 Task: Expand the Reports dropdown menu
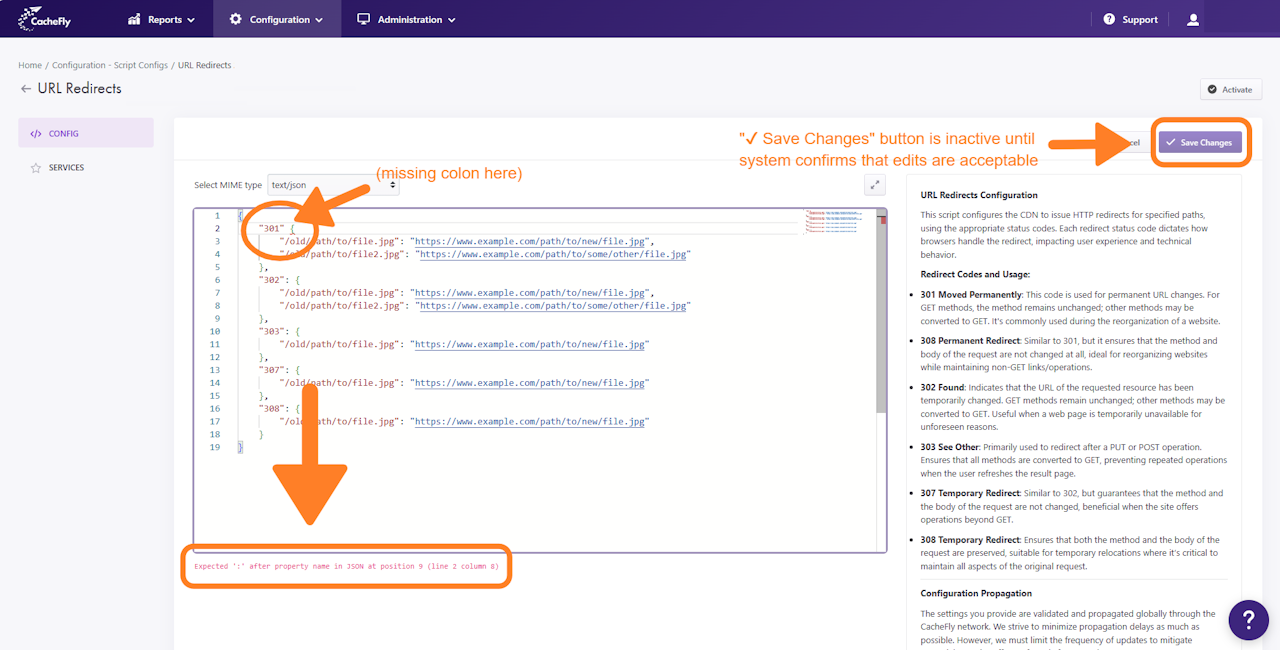coord(162,19)
